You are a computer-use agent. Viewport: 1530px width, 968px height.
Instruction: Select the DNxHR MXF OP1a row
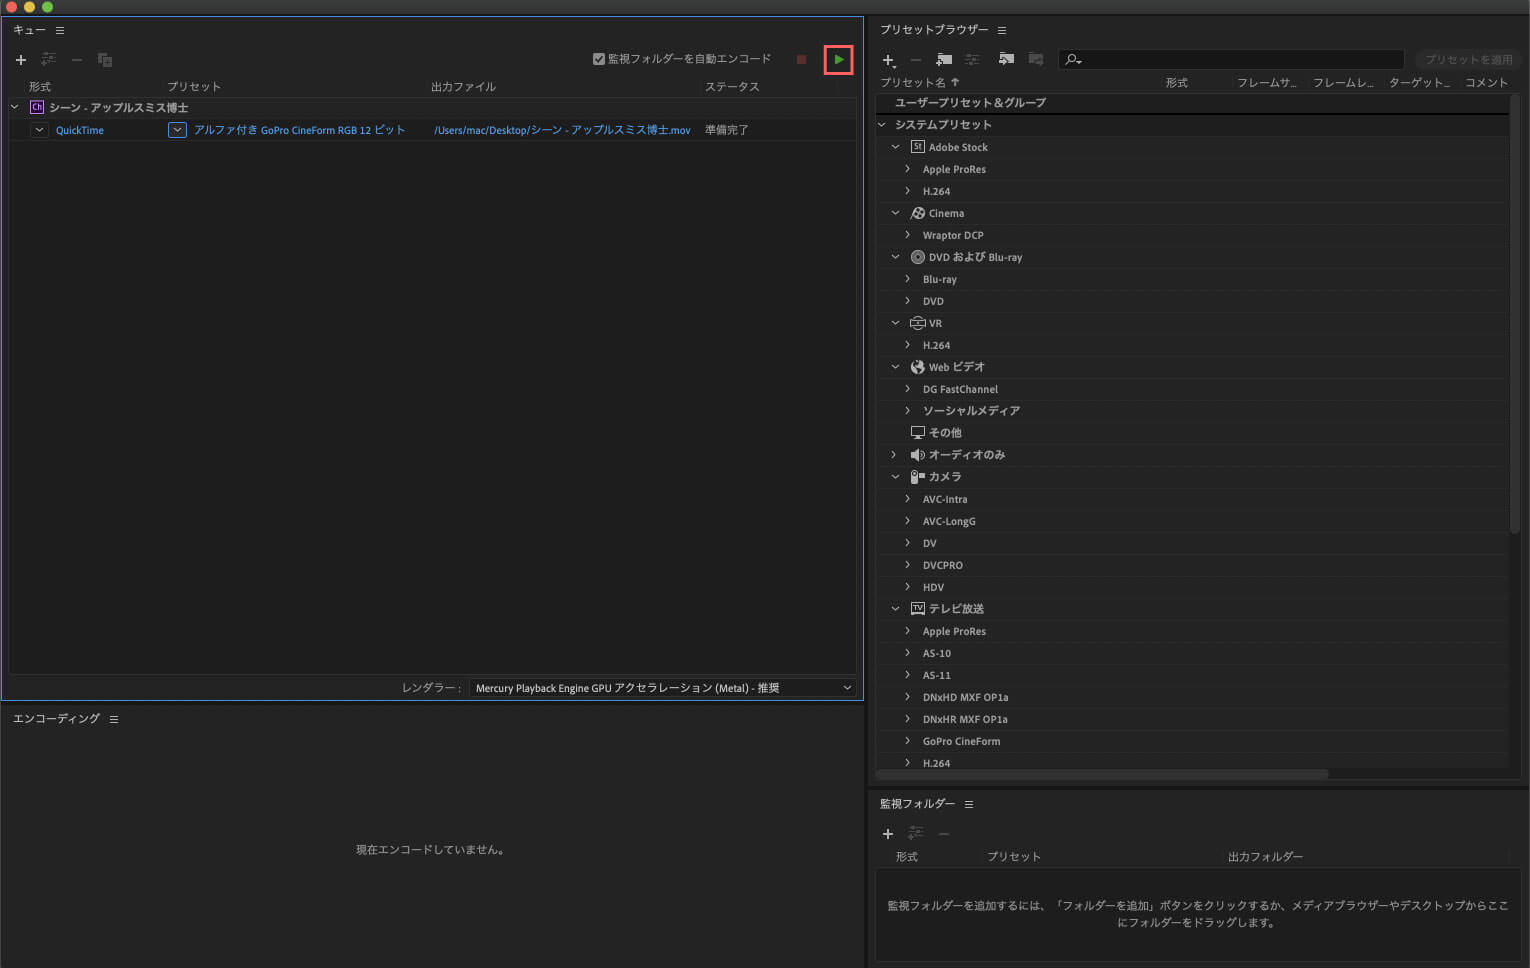1192,719
